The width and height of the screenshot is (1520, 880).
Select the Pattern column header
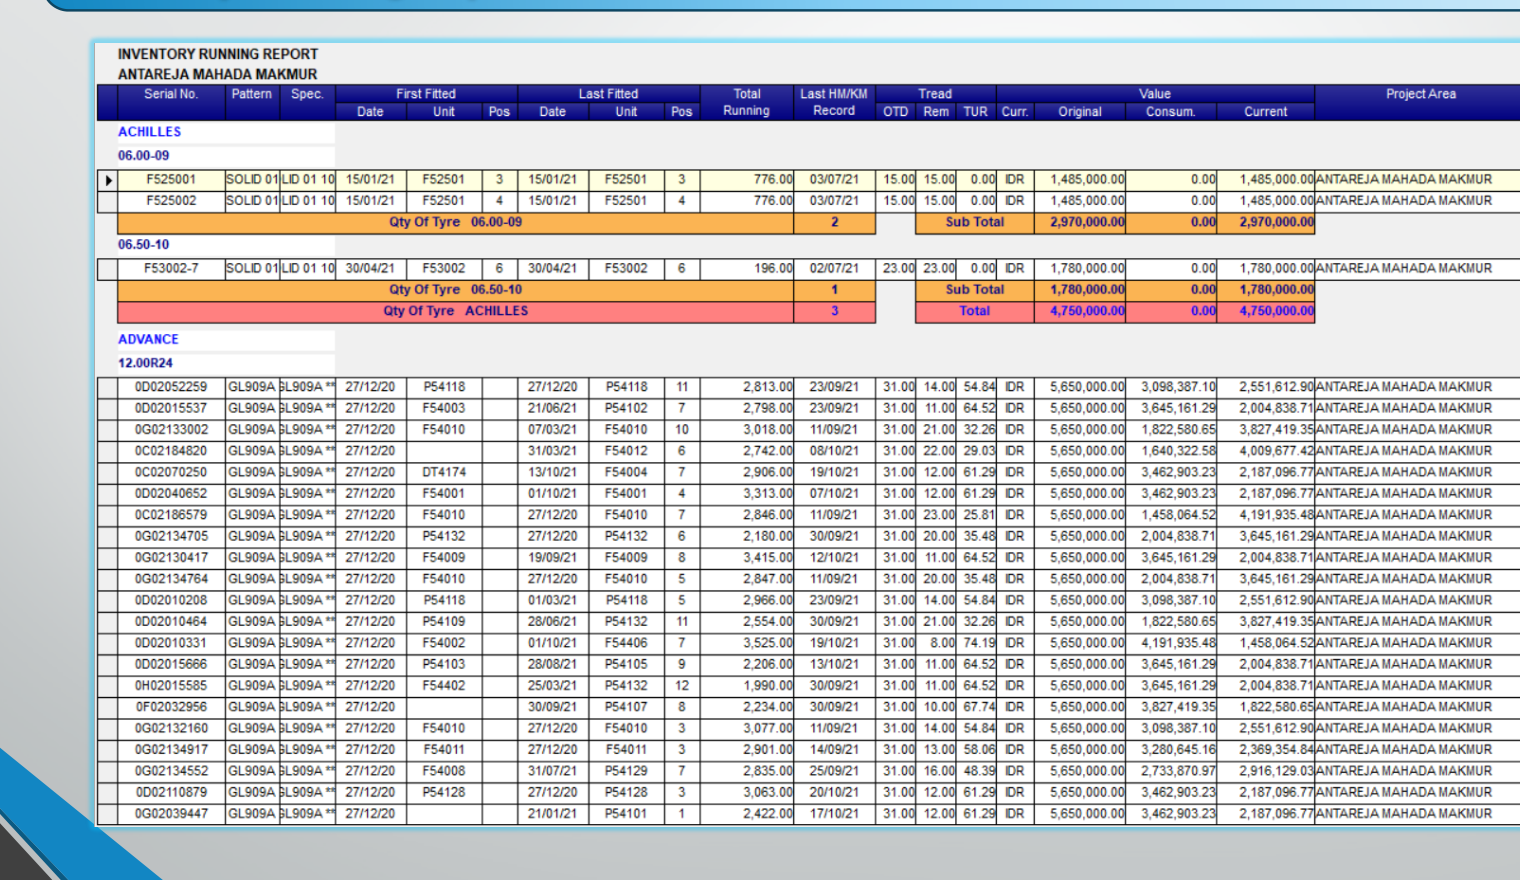[252, 94]
